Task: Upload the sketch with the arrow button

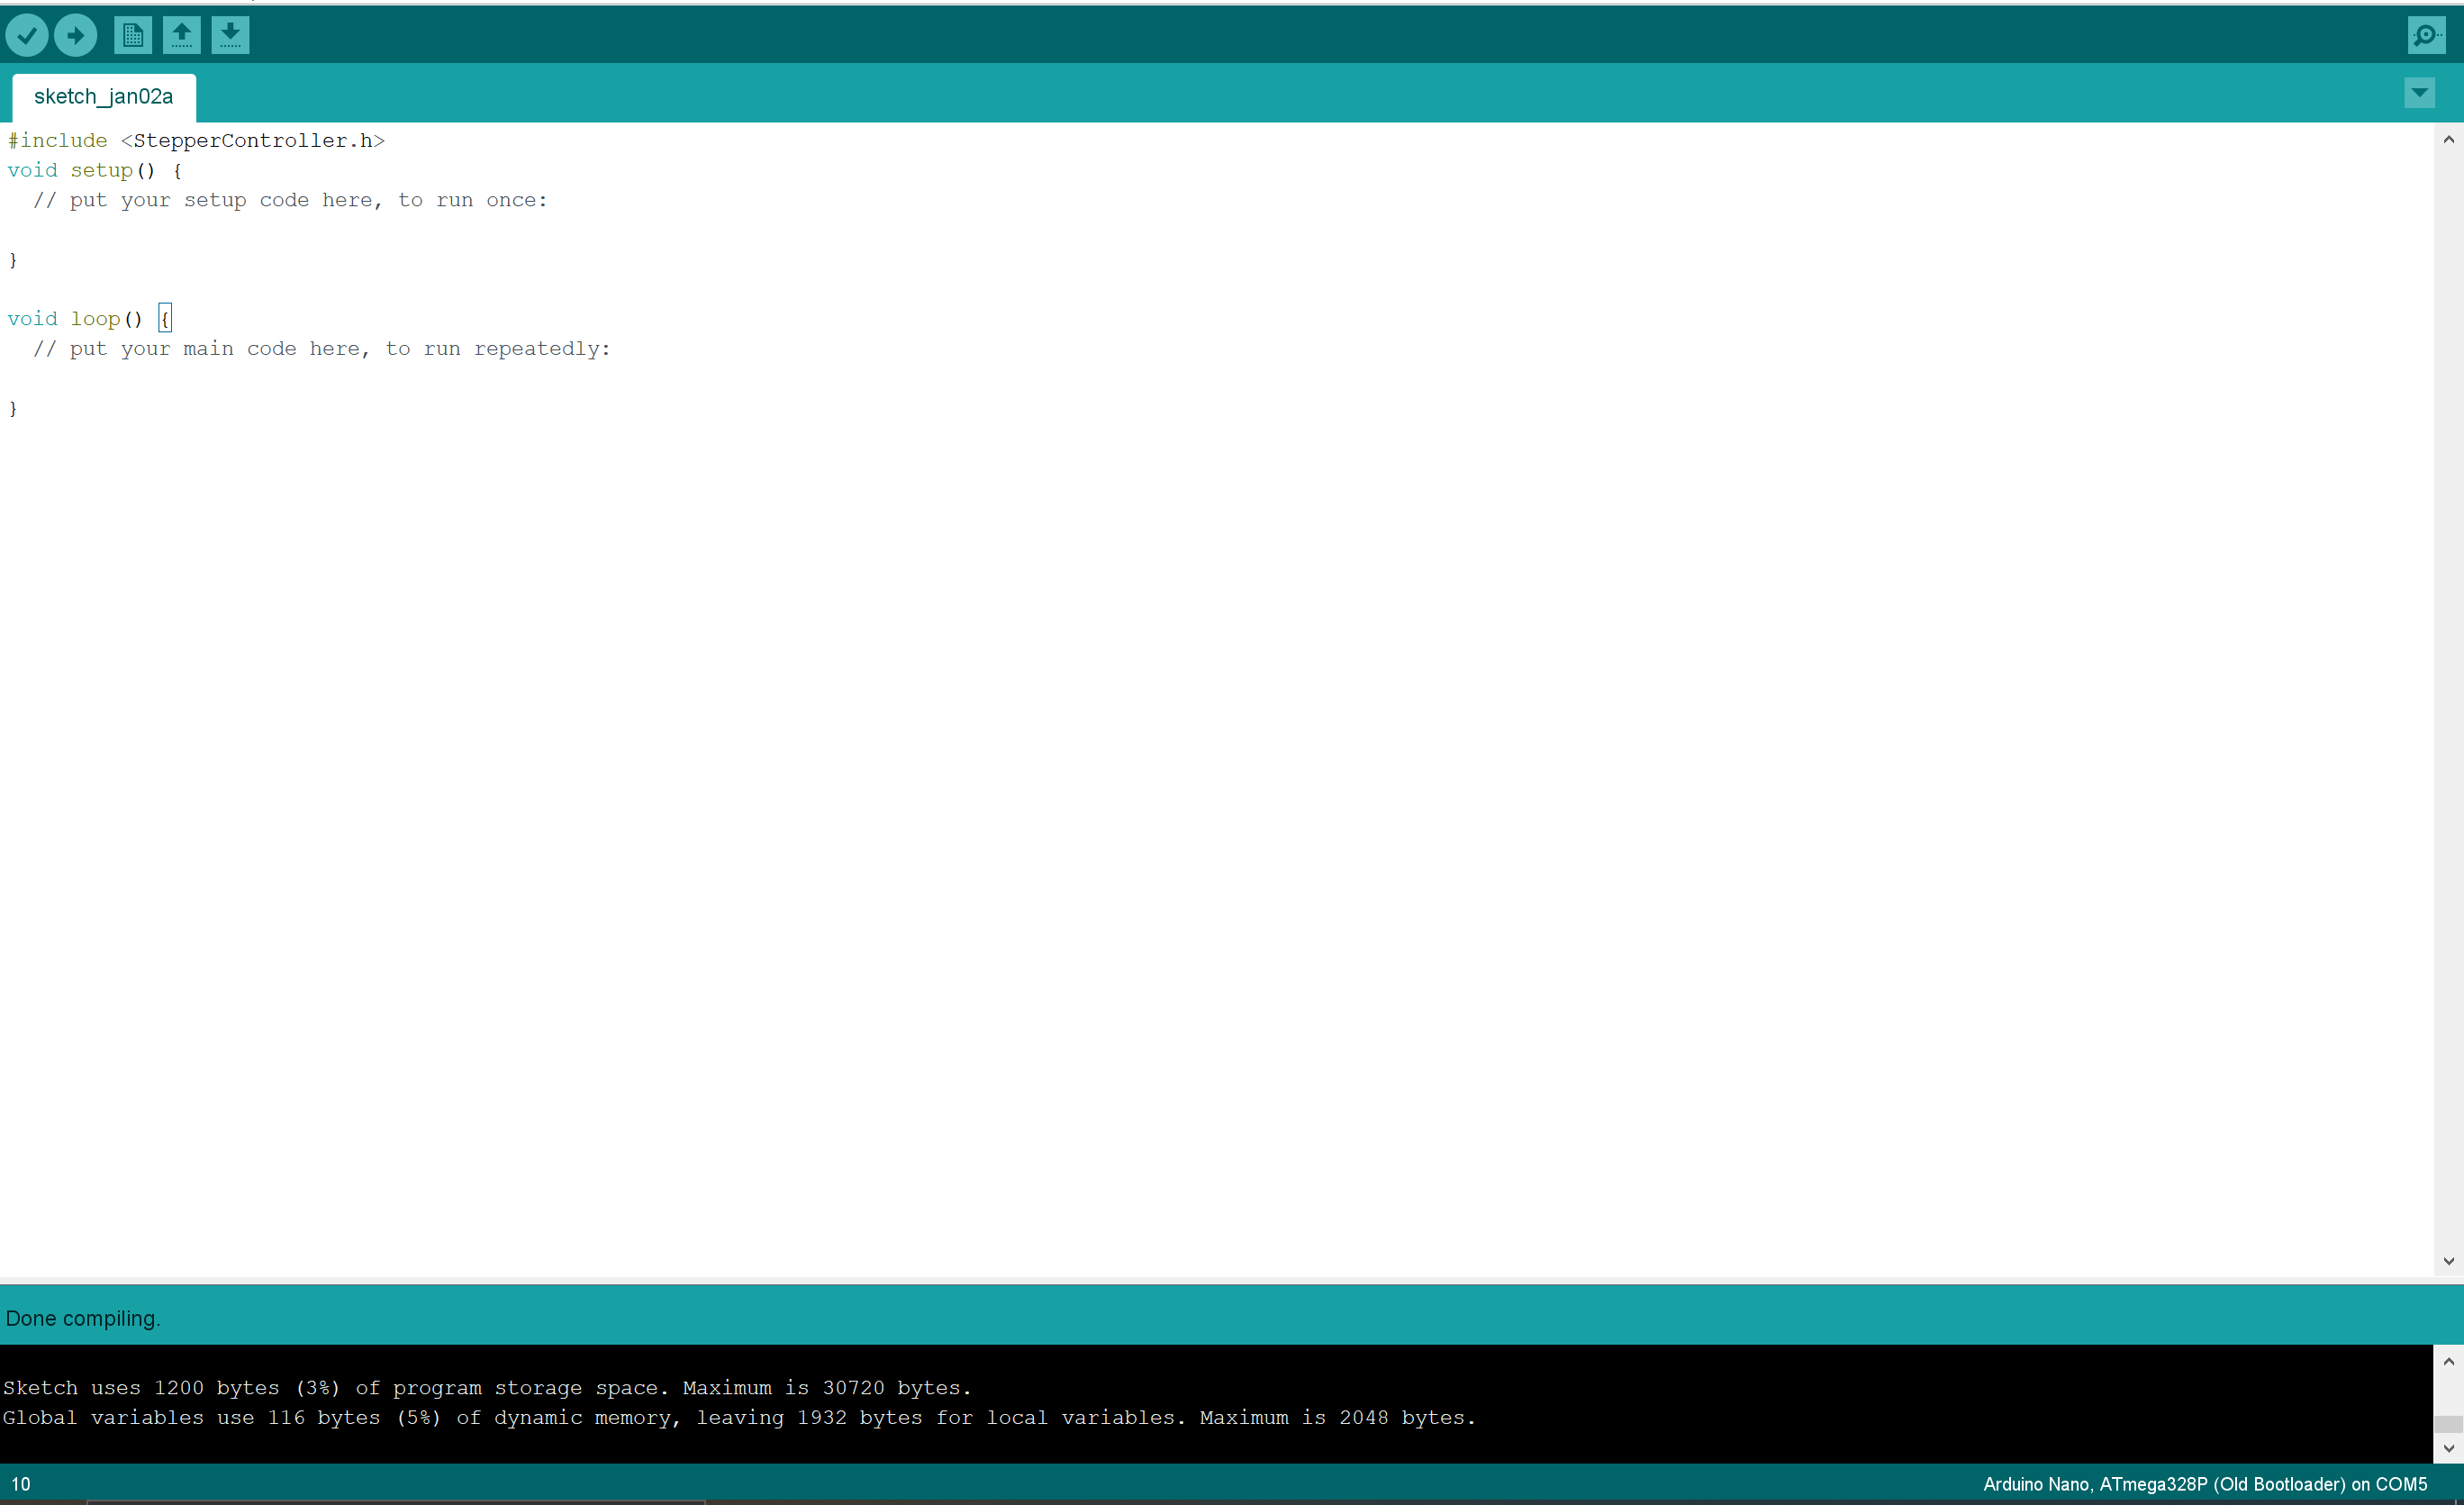Action: 76,36
